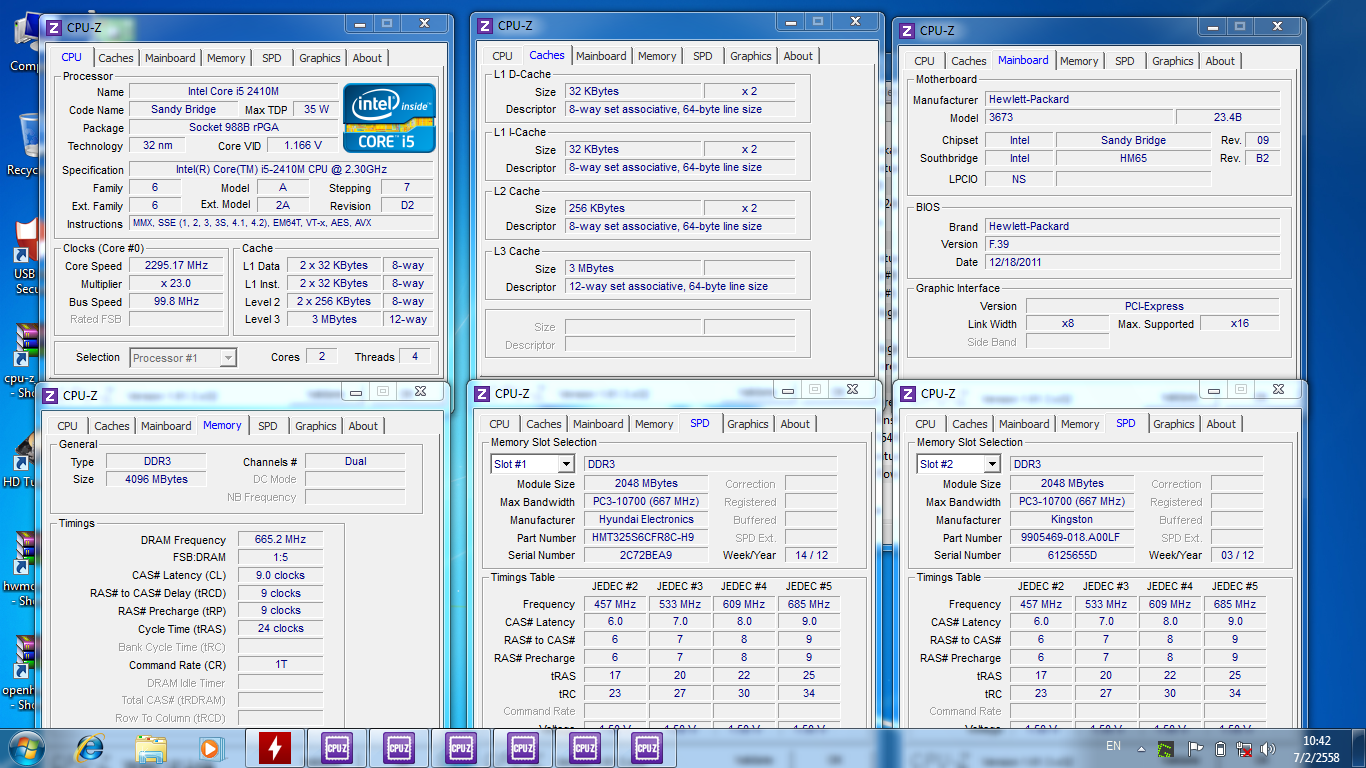Show hidden system tray icons
The width and height of the screenshot is (1366, 768).
point(1141,748)
